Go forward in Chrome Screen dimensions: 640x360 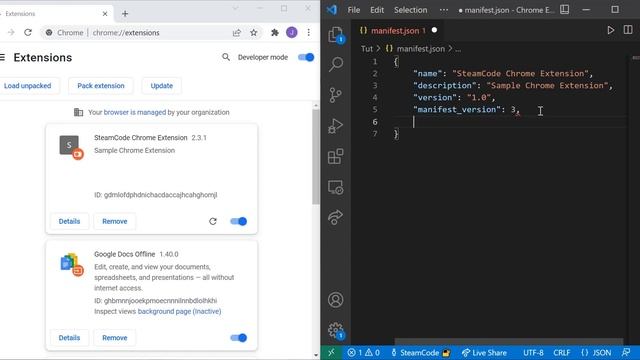click(x=11, y=32)
